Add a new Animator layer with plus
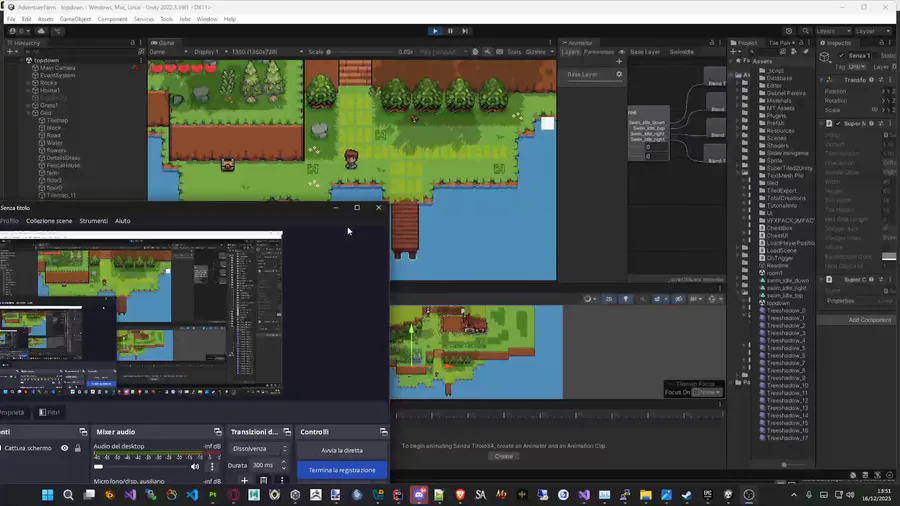Viewport: 900px width, 506px height. point(619,61)
